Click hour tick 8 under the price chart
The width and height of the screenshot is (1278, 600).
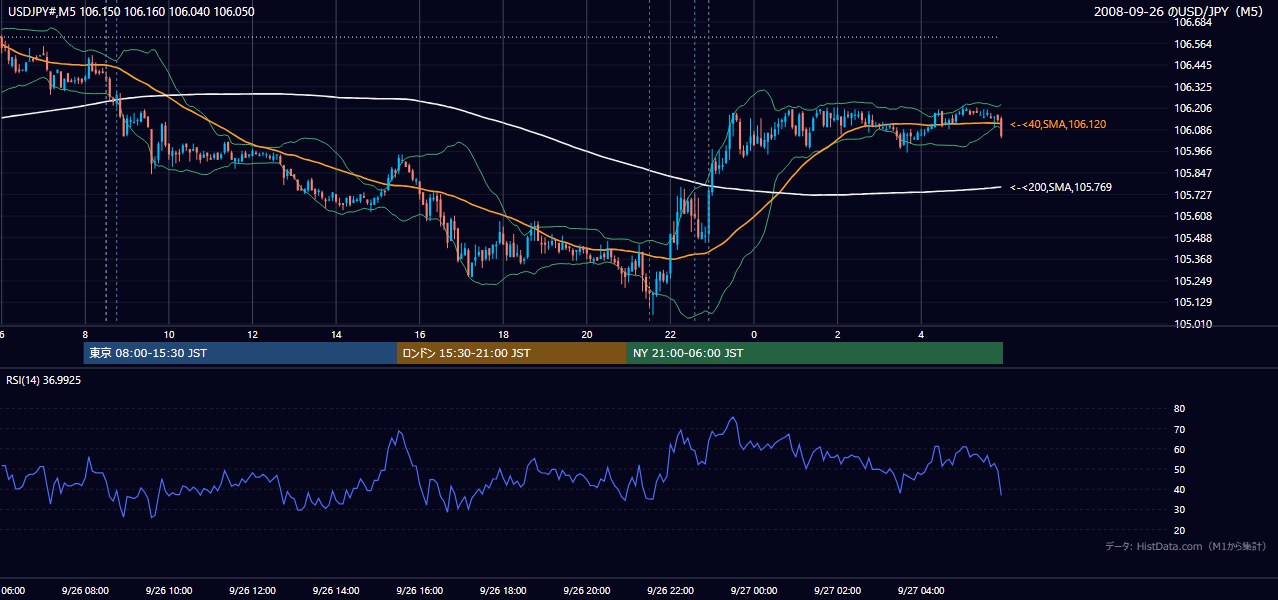85,335
